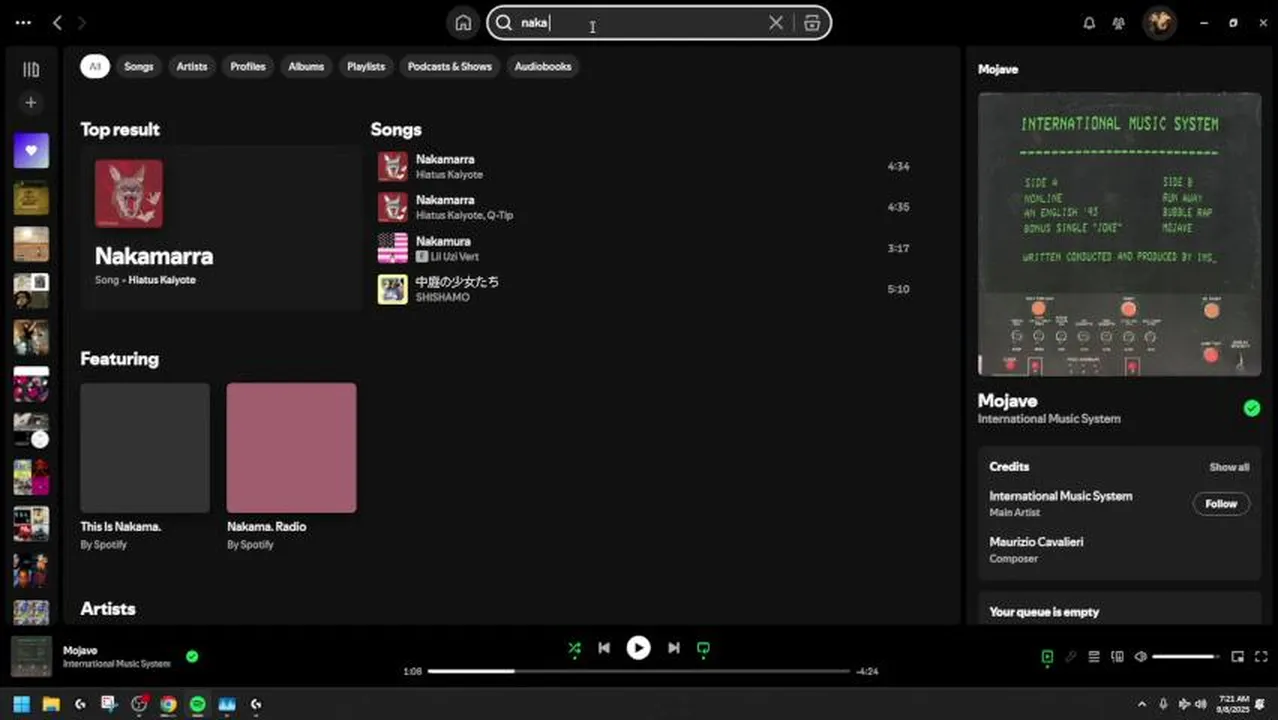Image resolution: width=1278 pixels, height=720 pixels.
Task: Open the Nakamarra top result card
Action: click(x=221, y=227)
